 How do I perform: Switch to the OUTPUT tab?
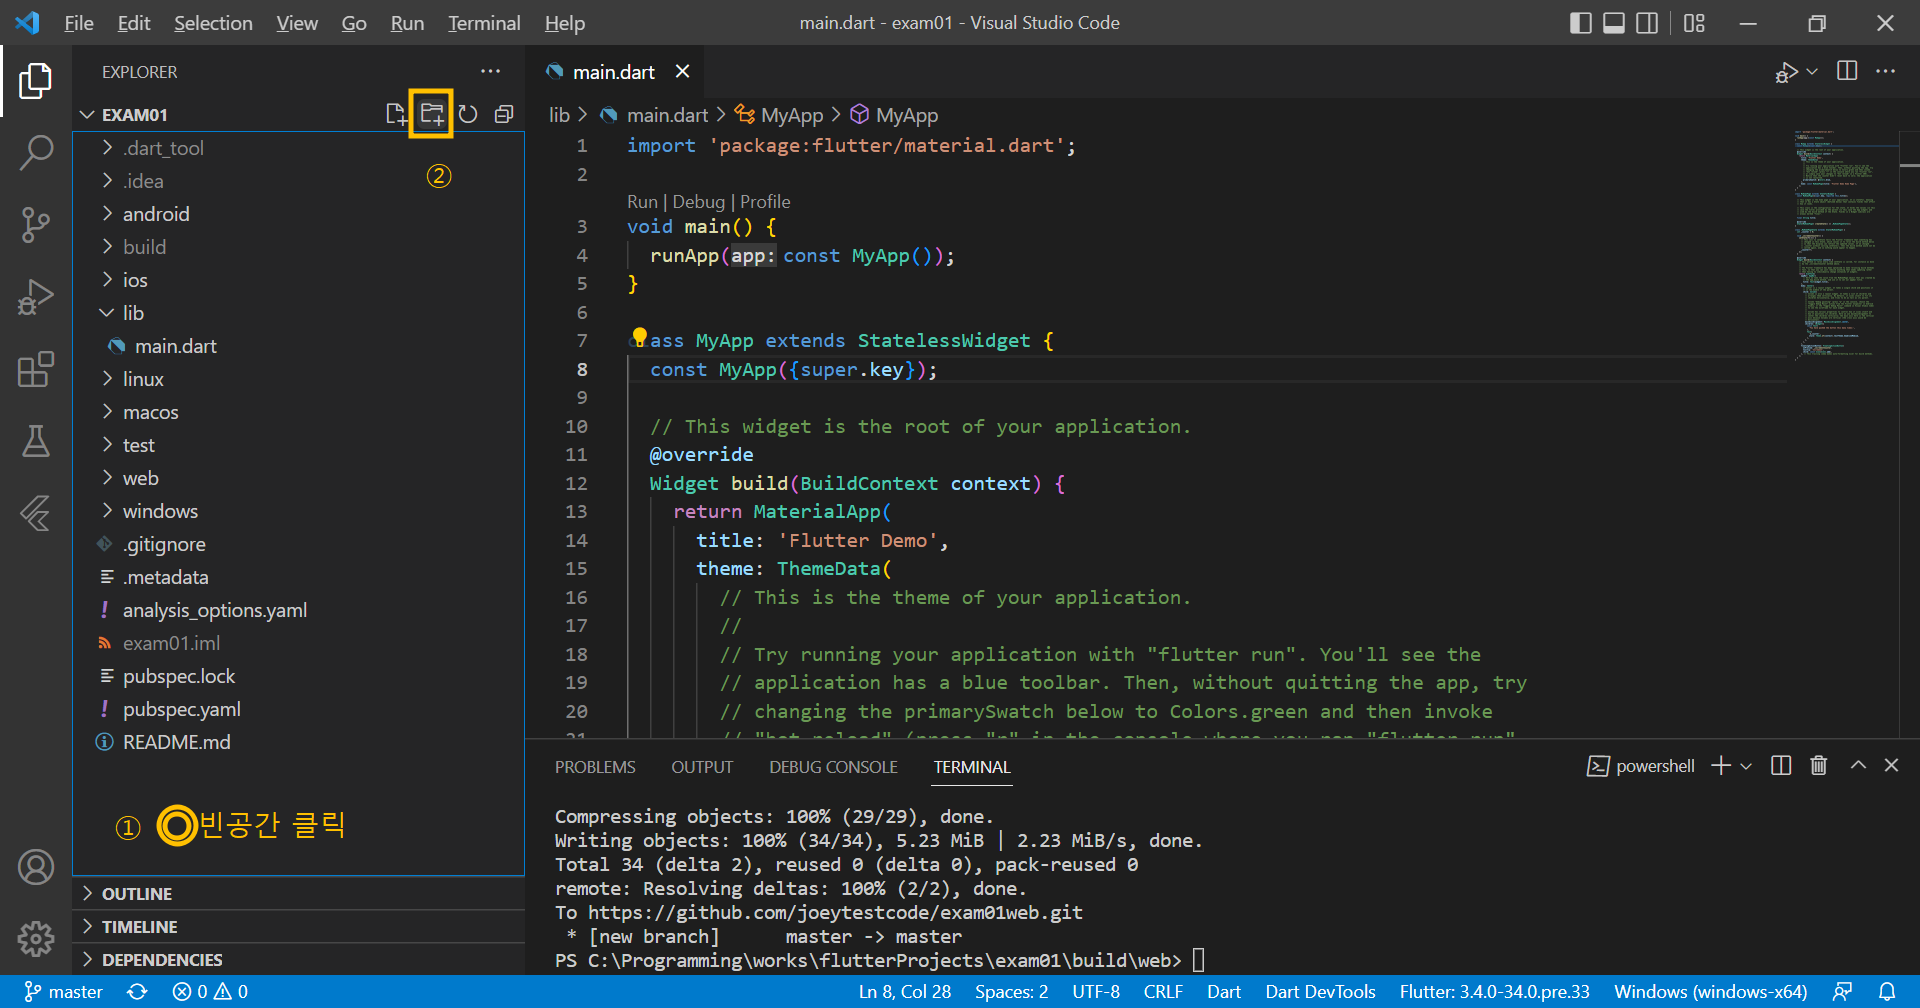point(702,767)
